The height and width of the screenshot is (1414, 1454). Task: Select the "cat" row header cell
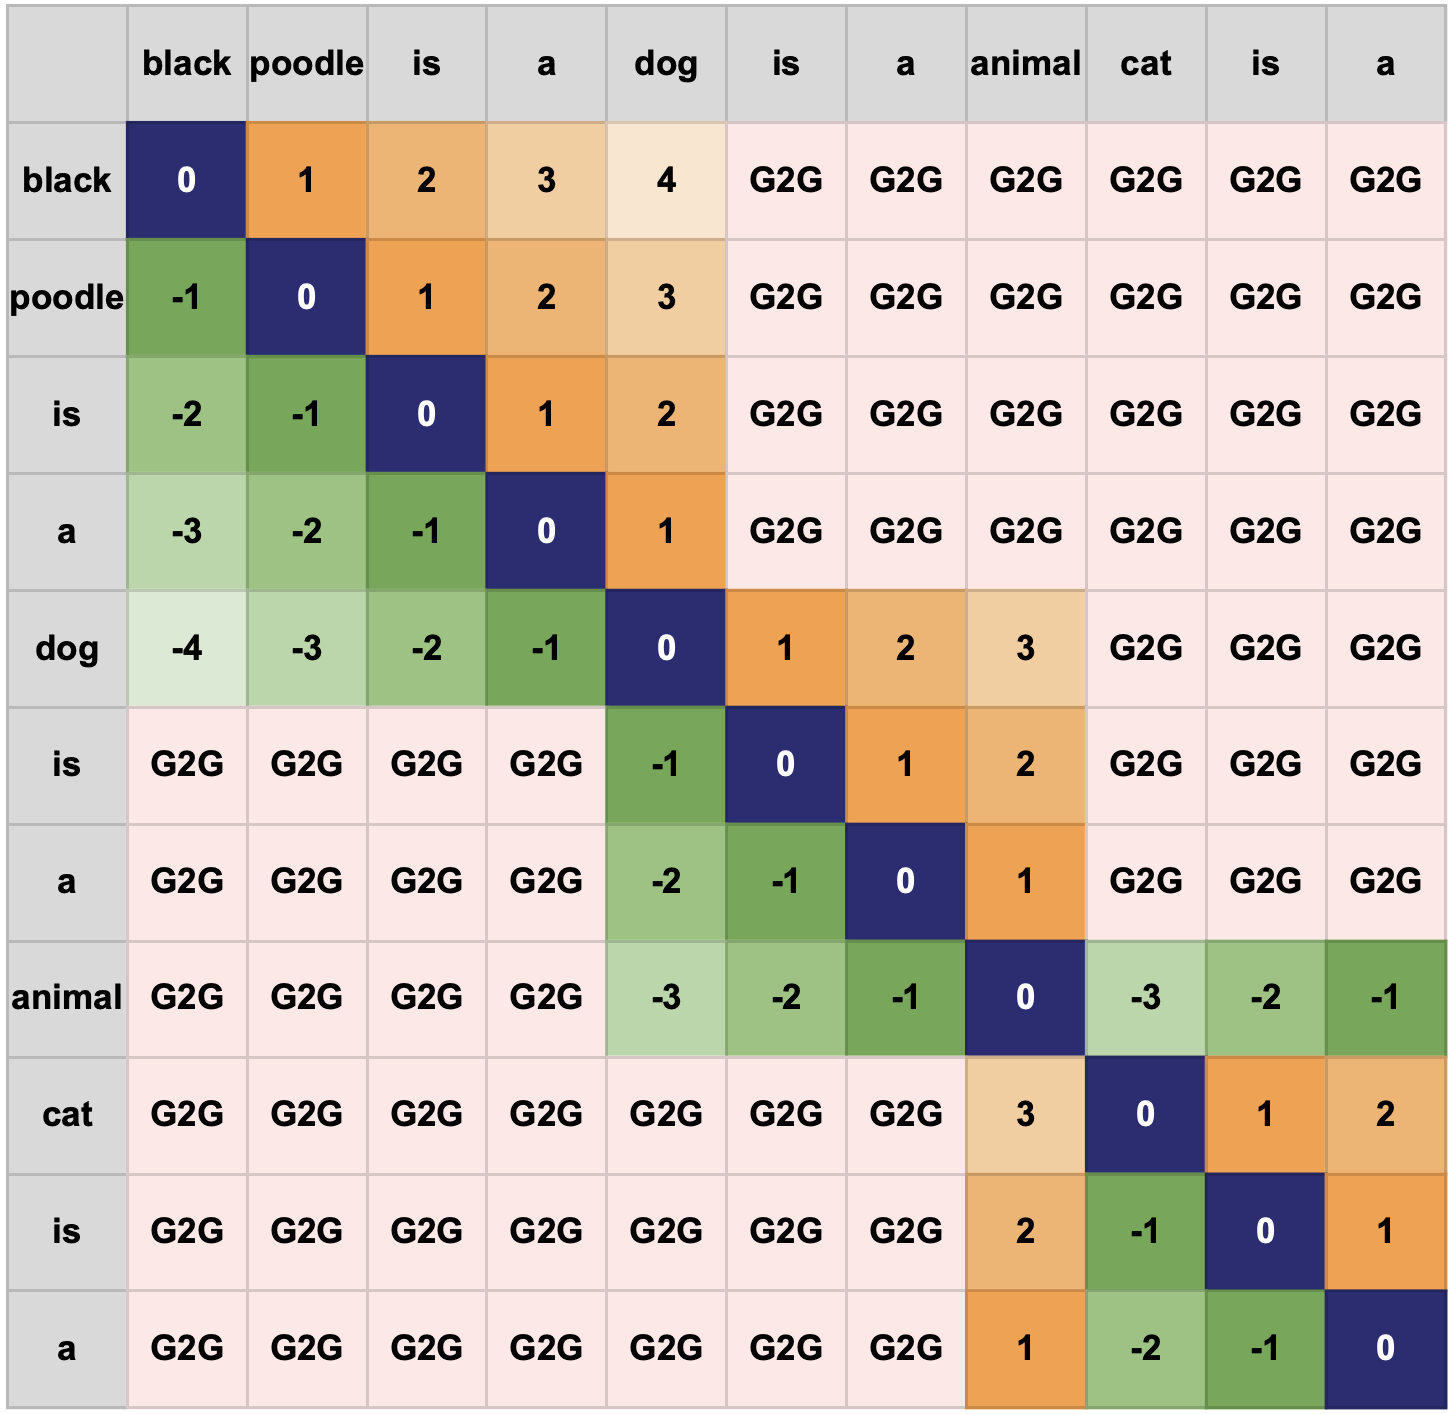click(x=67, y=1115)
